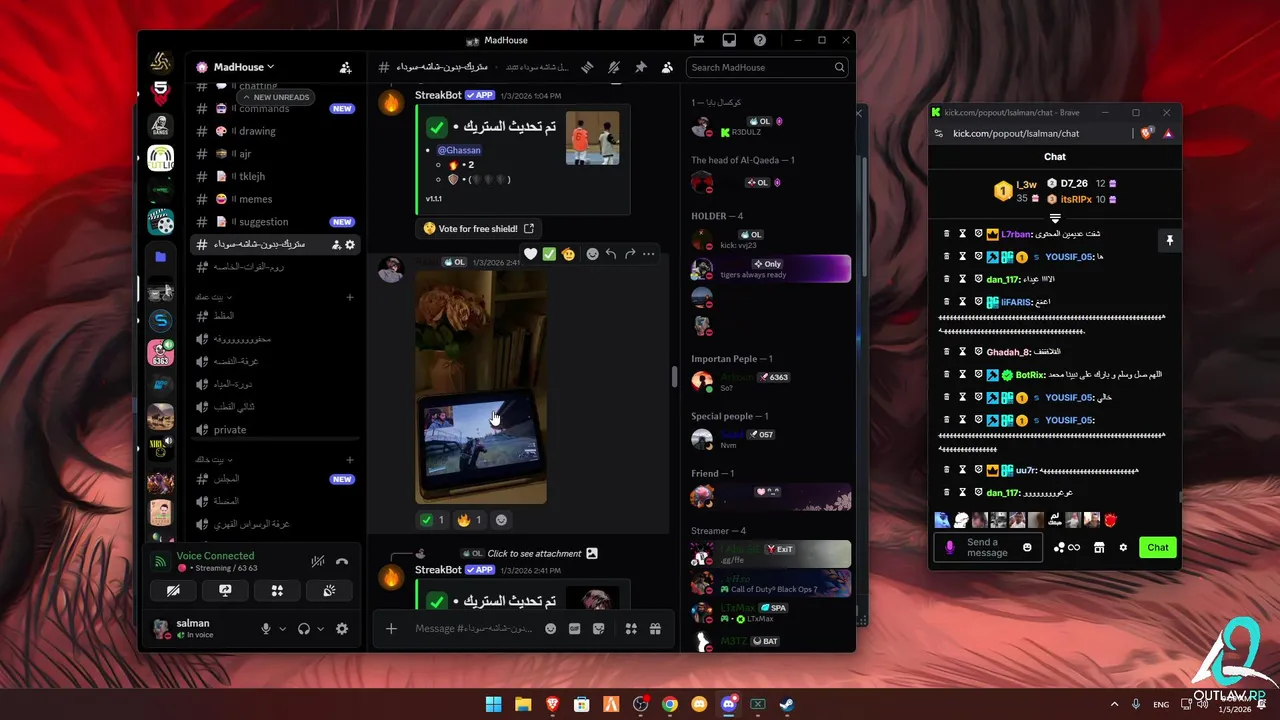Open soundboard button in voice panel
This screenshot has height=720, width=1280.
tap(329, 591)
